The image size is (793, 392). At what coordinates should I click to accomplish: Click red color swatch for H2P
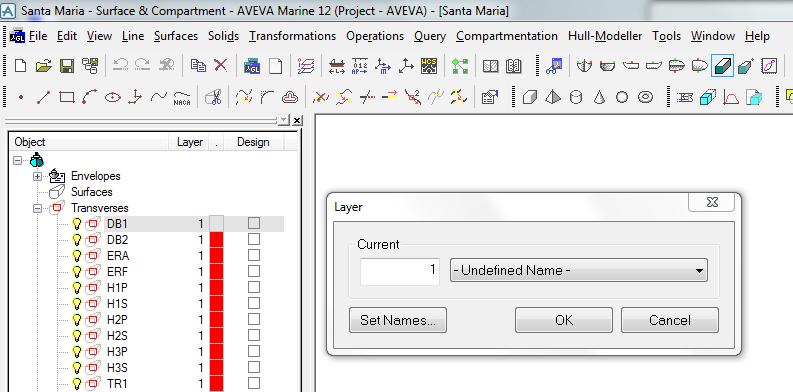coord(216,320)
